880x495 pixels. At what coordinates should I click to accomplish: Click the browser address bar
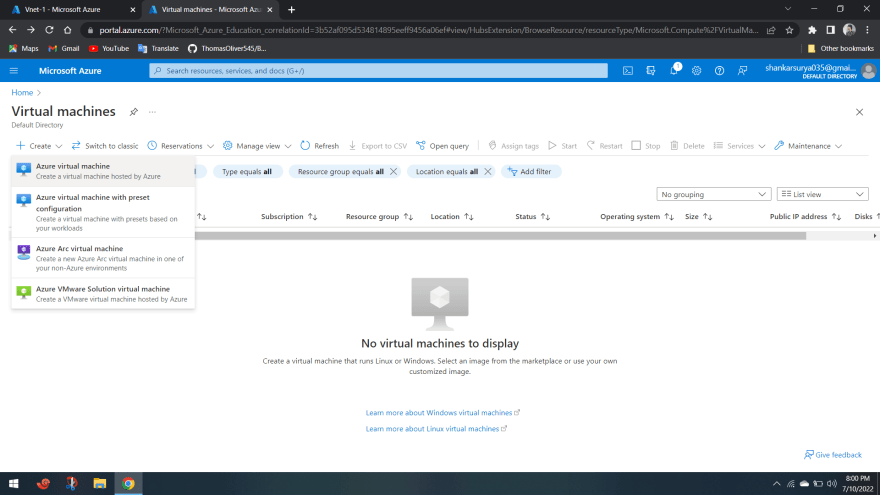429,30
